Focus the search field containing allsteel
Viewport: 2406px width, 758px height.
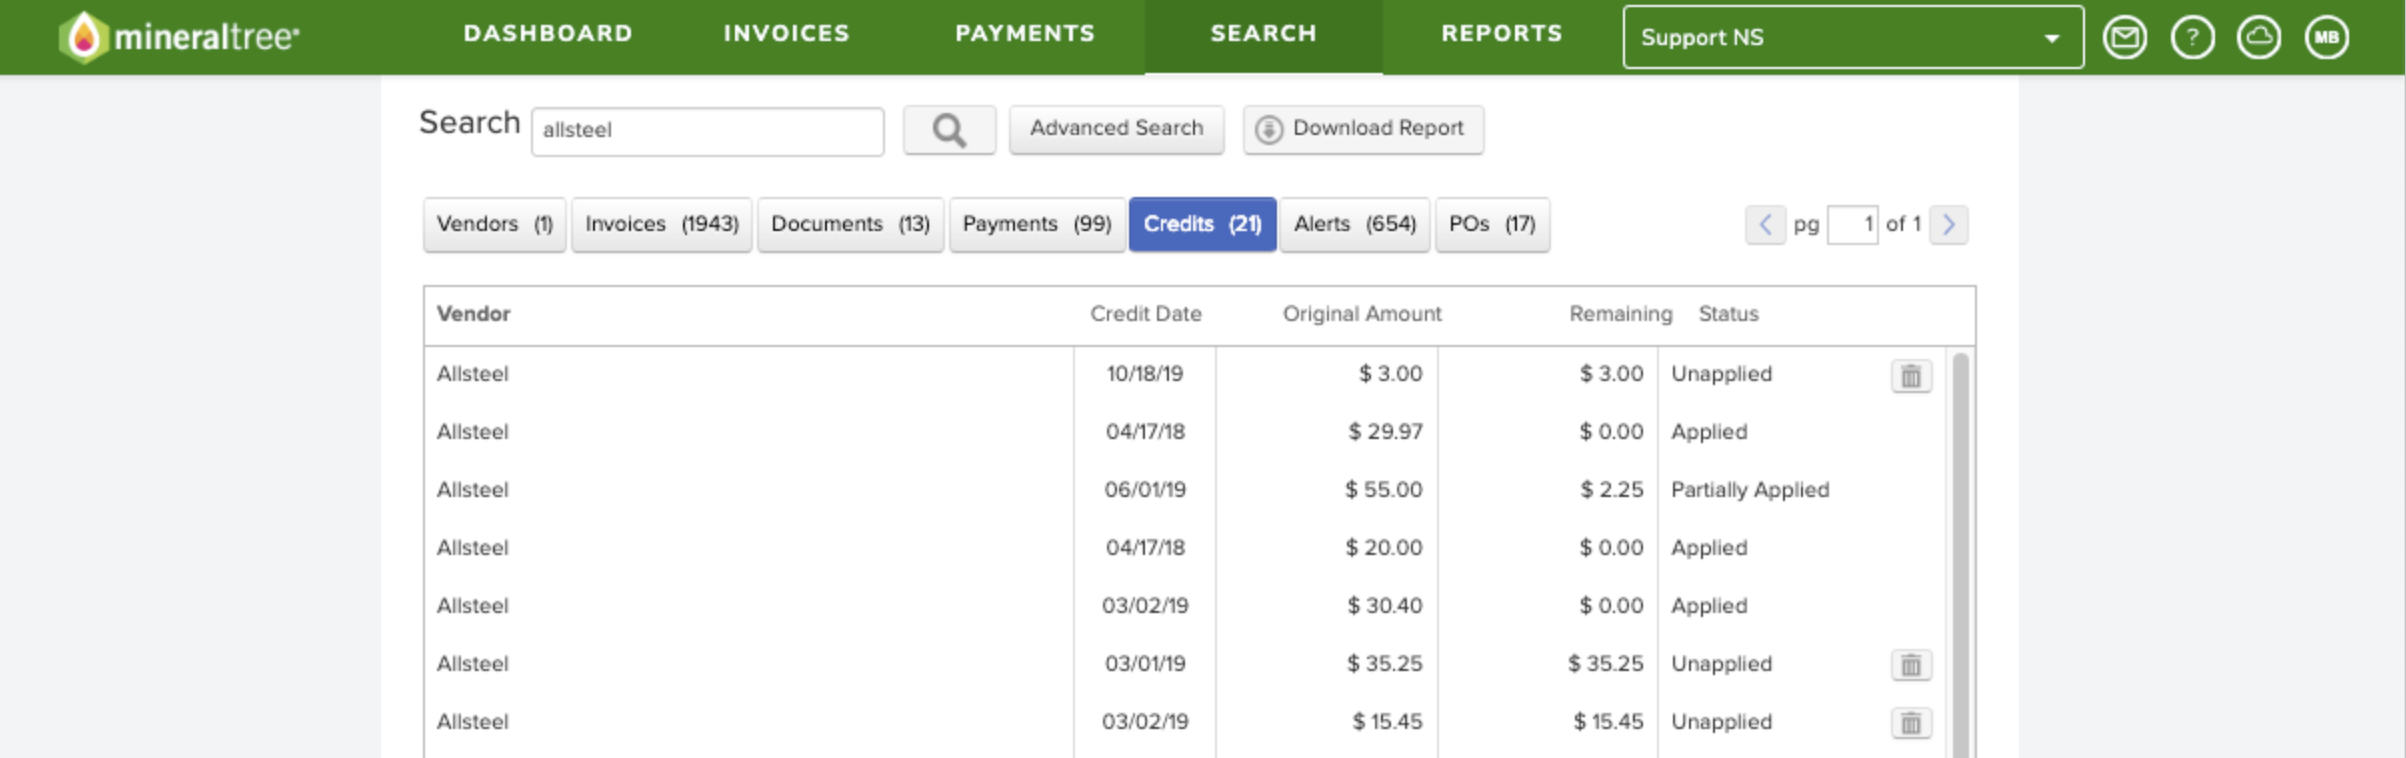pyautogui.click(x=708, y=131)
